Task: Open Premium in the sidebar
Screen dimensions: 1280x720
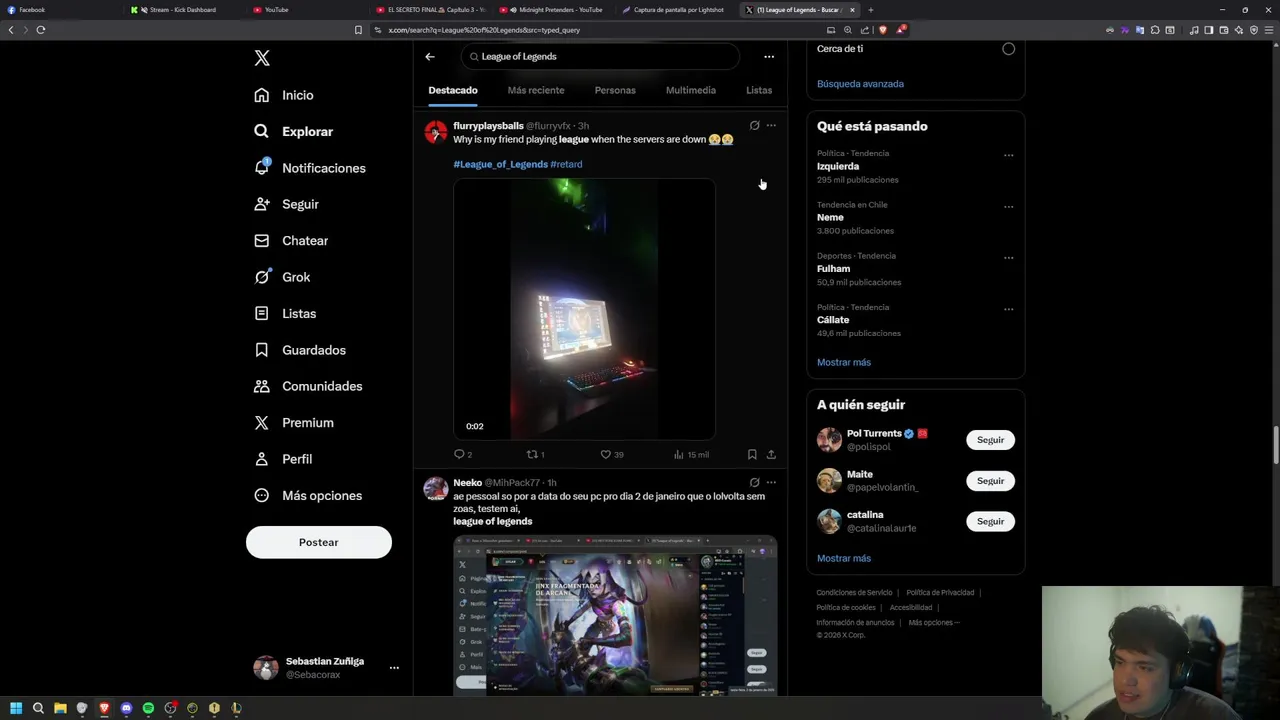Action: tap(294, 422)
